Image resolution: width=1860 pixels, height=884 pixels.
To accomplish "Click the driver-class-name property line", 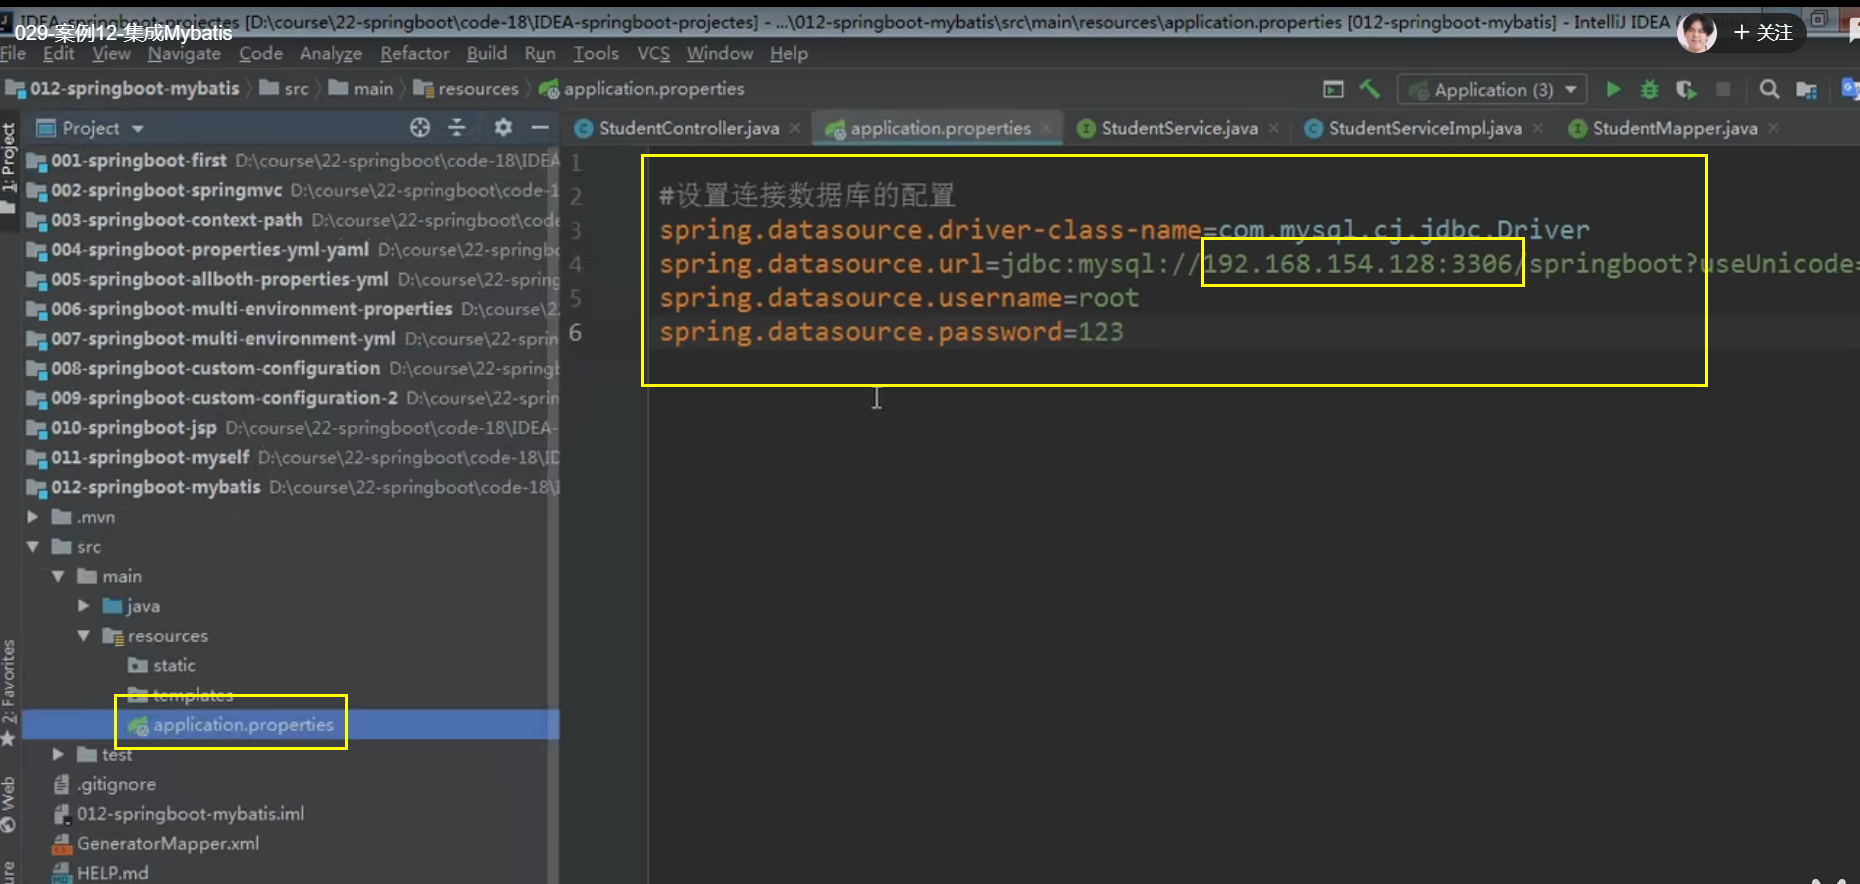I will coord(1124,230).
